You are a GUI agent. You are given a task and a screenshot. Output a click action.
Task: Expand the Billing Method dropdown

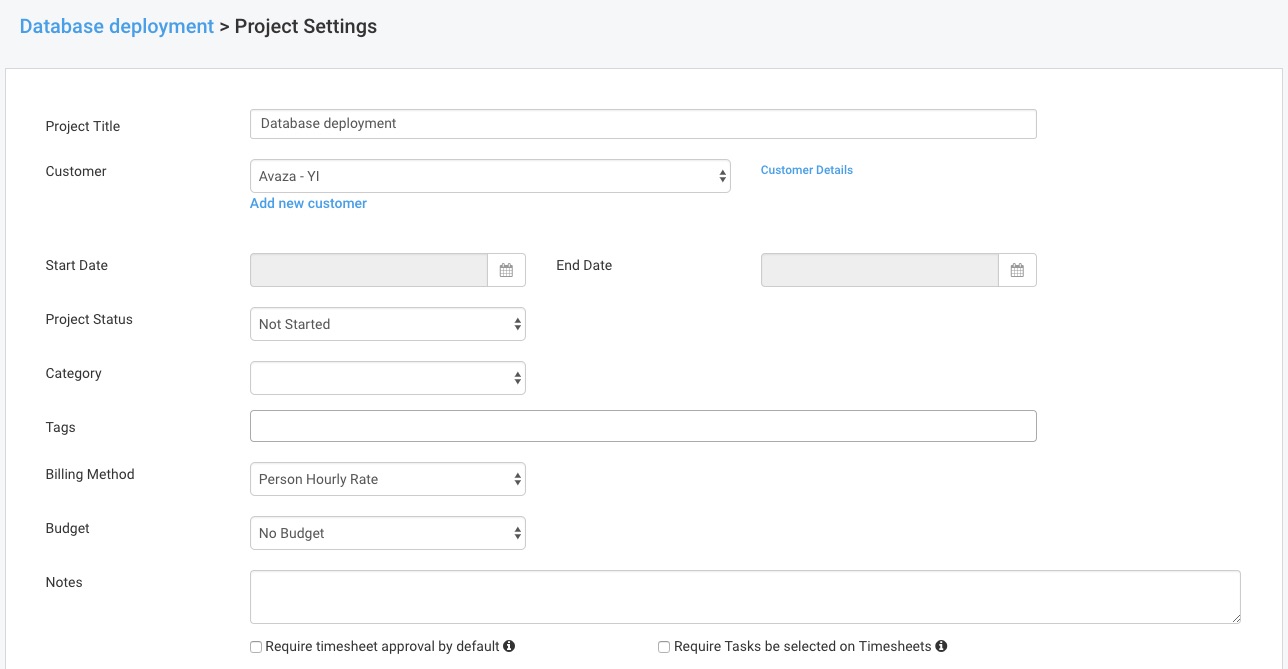387,479
